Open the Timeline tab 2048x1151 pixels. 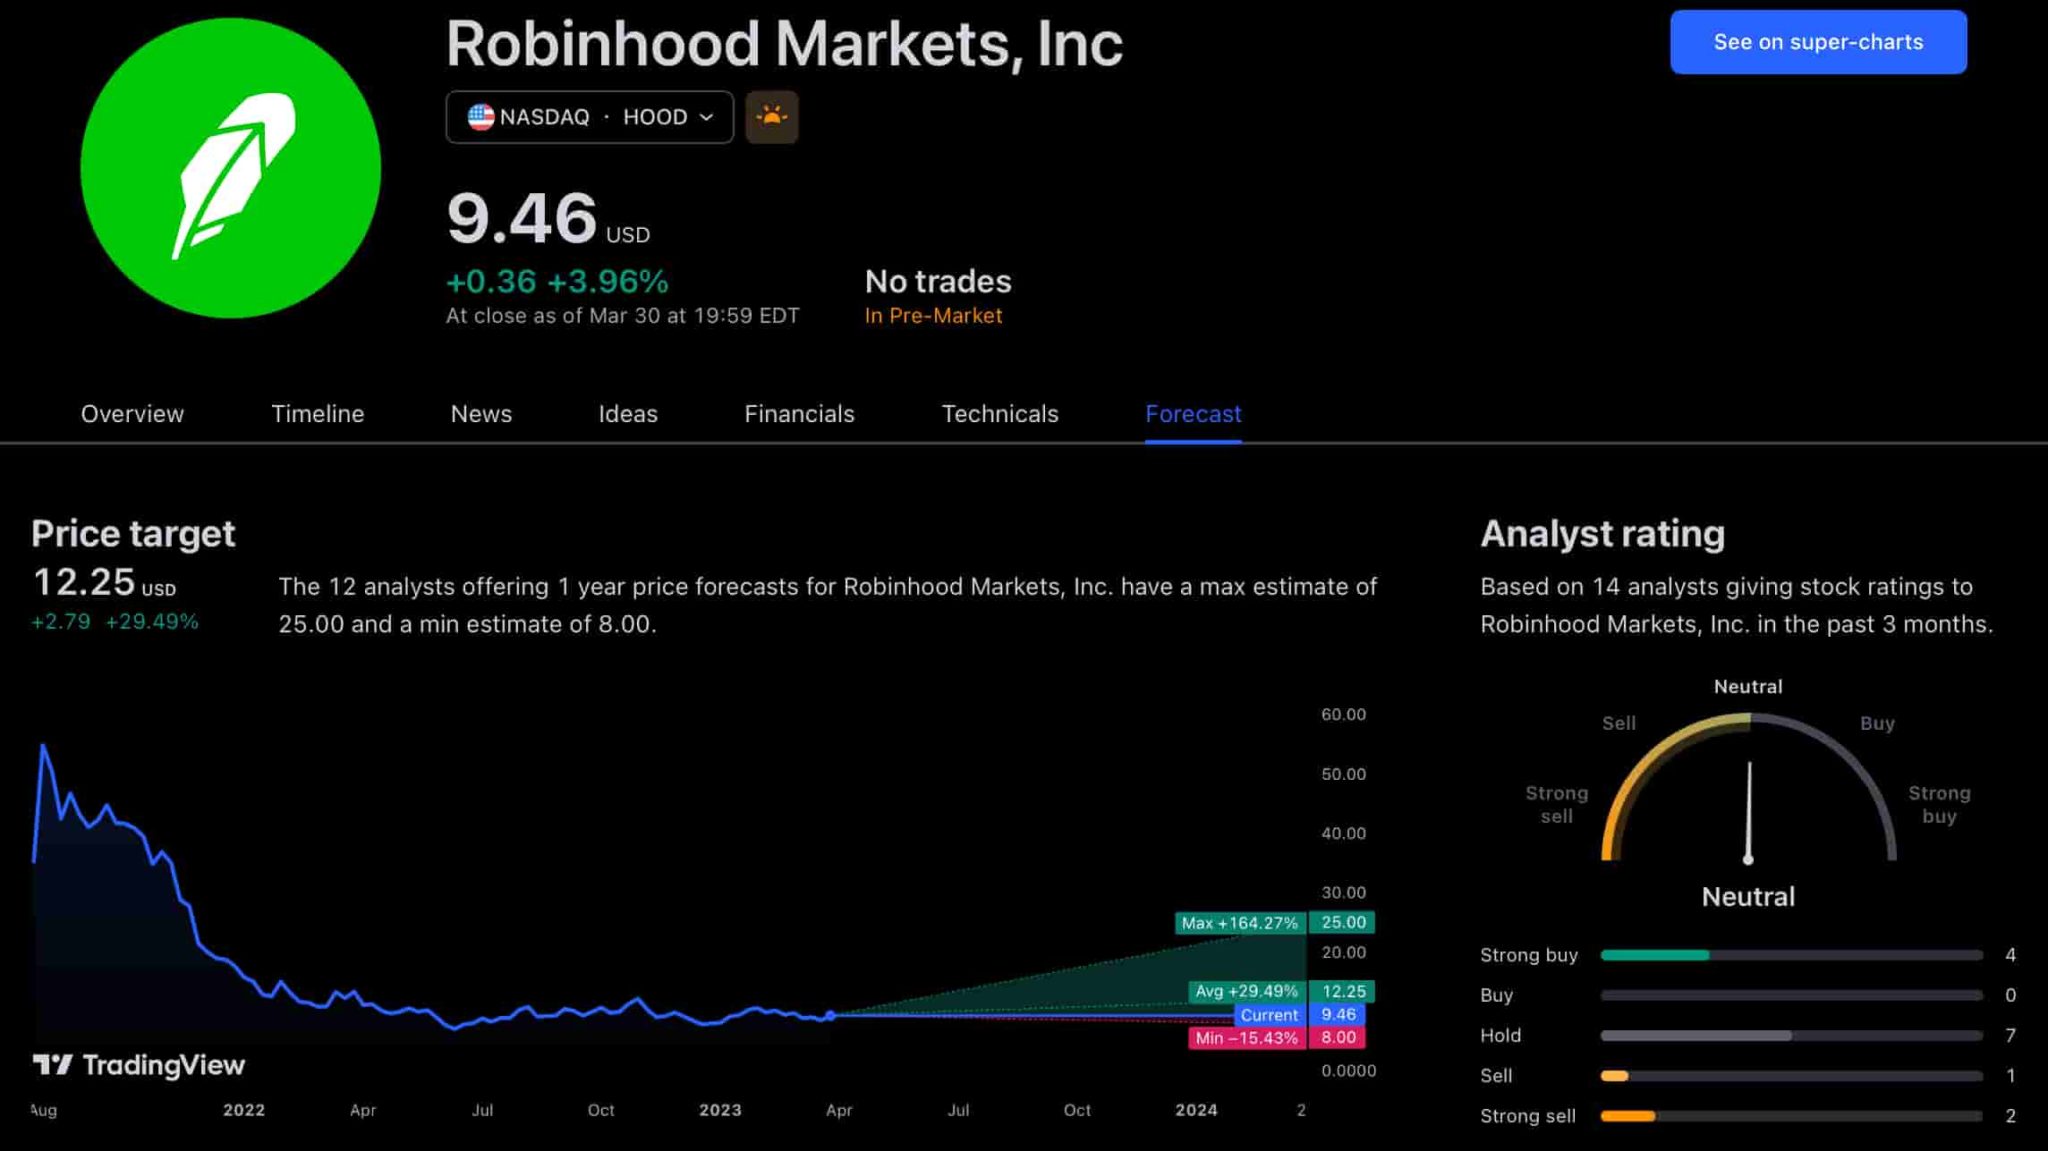(x=318, y=414)
